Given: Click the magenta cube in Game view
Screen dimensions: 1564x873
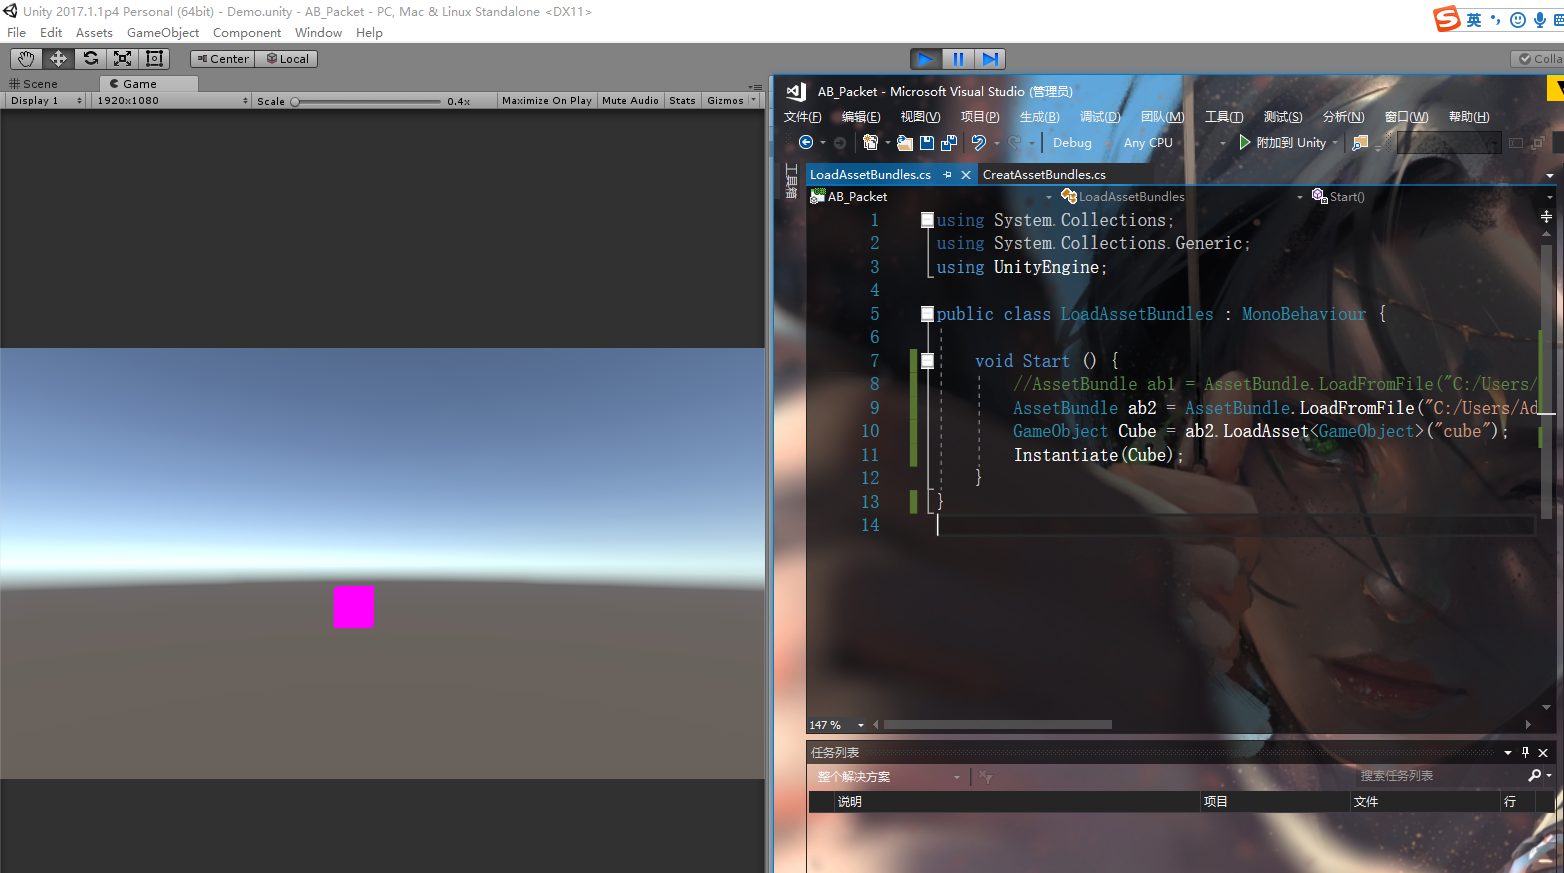Looking at the screenshot, I should coord(353,607).
